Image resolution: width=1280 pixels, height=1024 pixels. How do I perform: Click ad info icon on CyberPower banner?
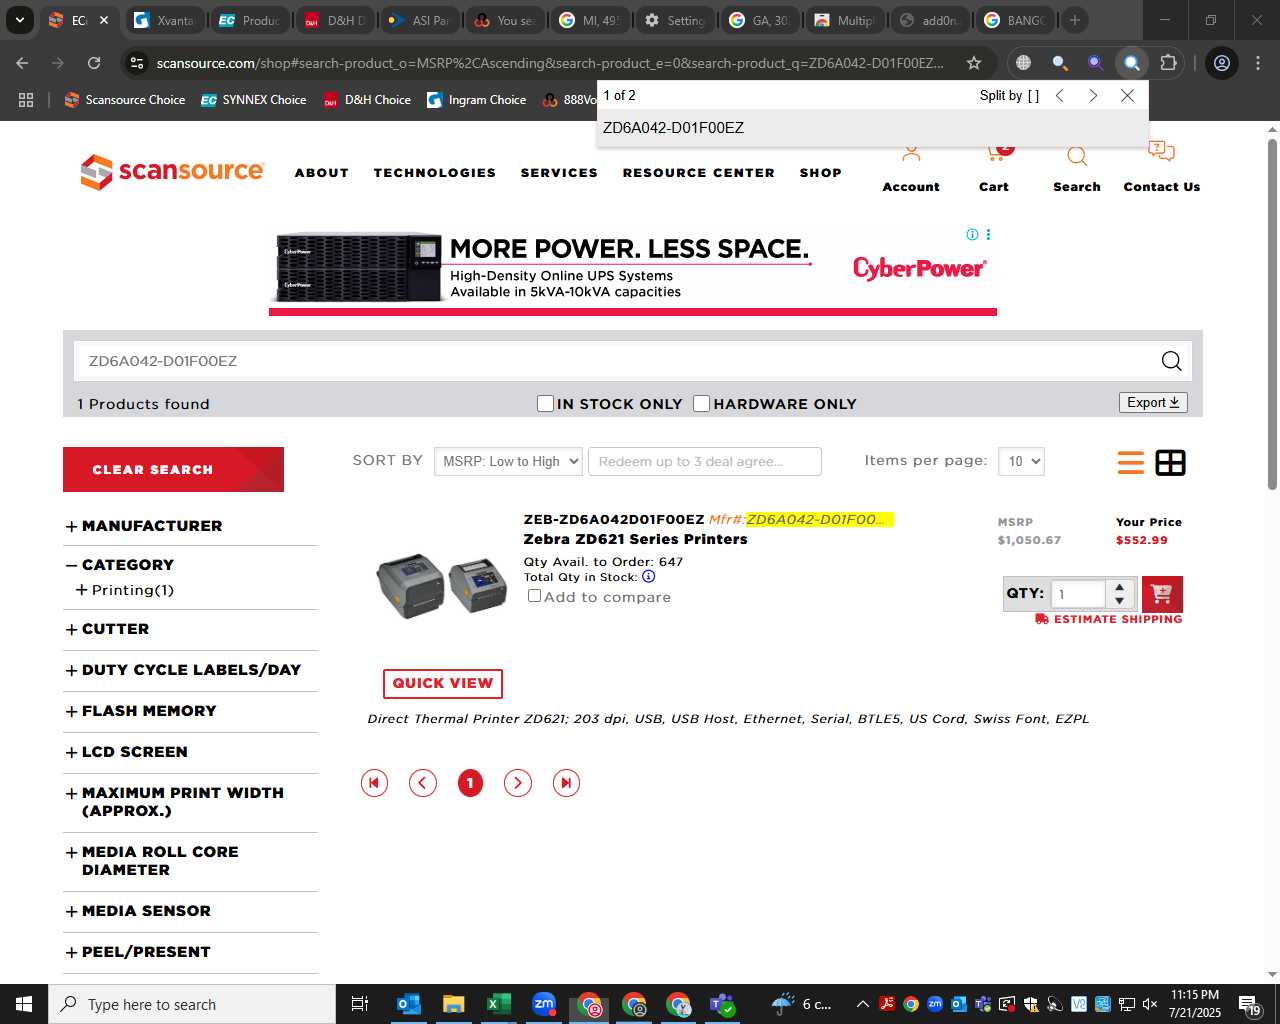pos(972,234)
